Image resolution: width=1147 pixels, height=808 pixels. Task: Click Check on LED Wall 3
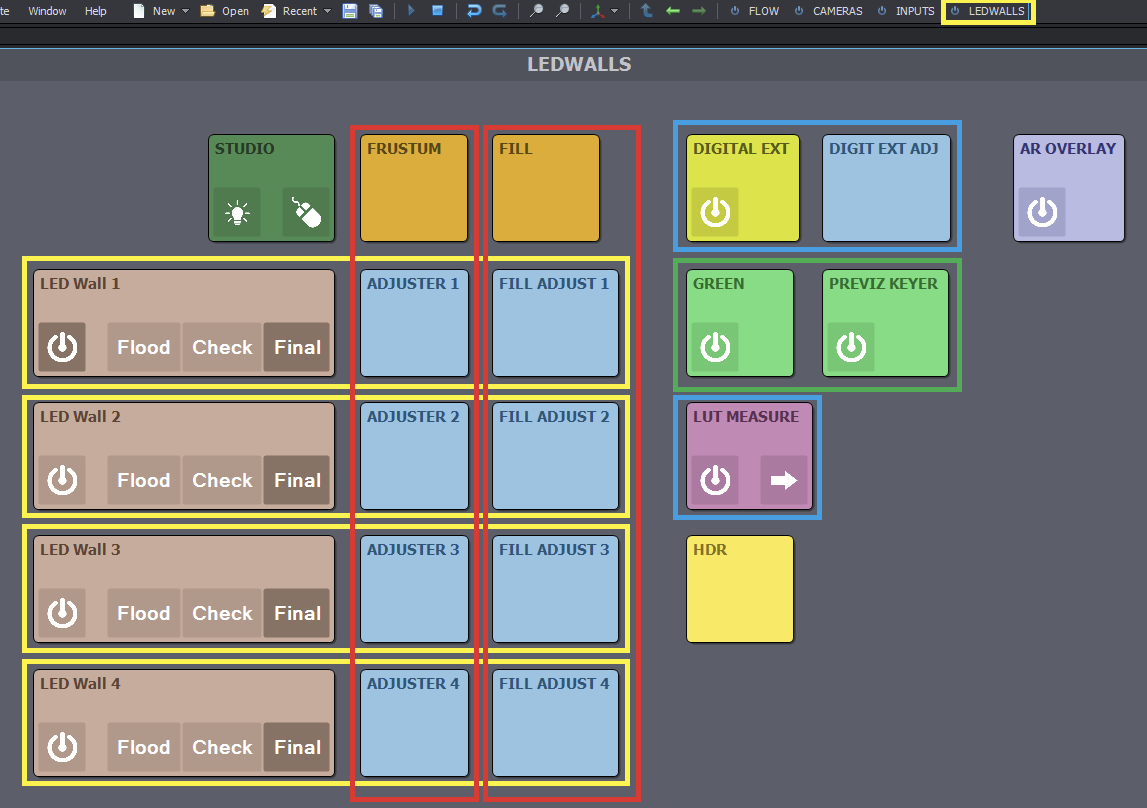tap(222, 613)
